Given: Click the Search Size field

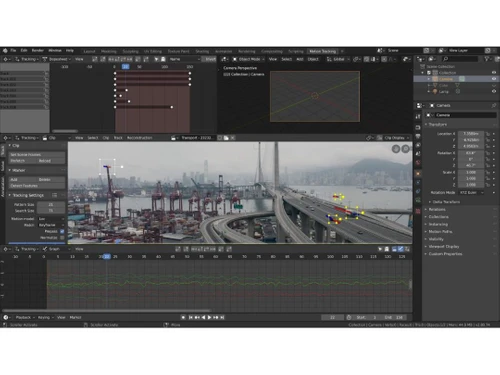Looking at the screenshot, I should [x=51, y=211].
